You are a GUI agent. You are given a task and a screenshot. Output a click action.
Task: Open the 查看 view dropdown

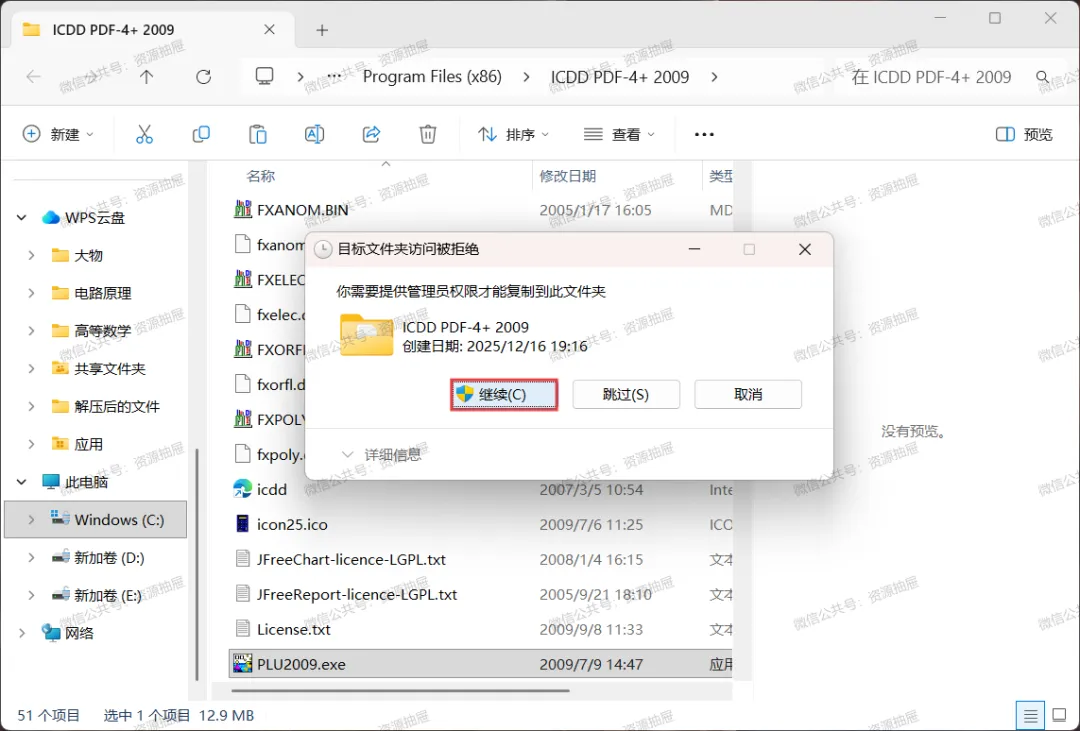pyautogui.click(x=619, y=134)
